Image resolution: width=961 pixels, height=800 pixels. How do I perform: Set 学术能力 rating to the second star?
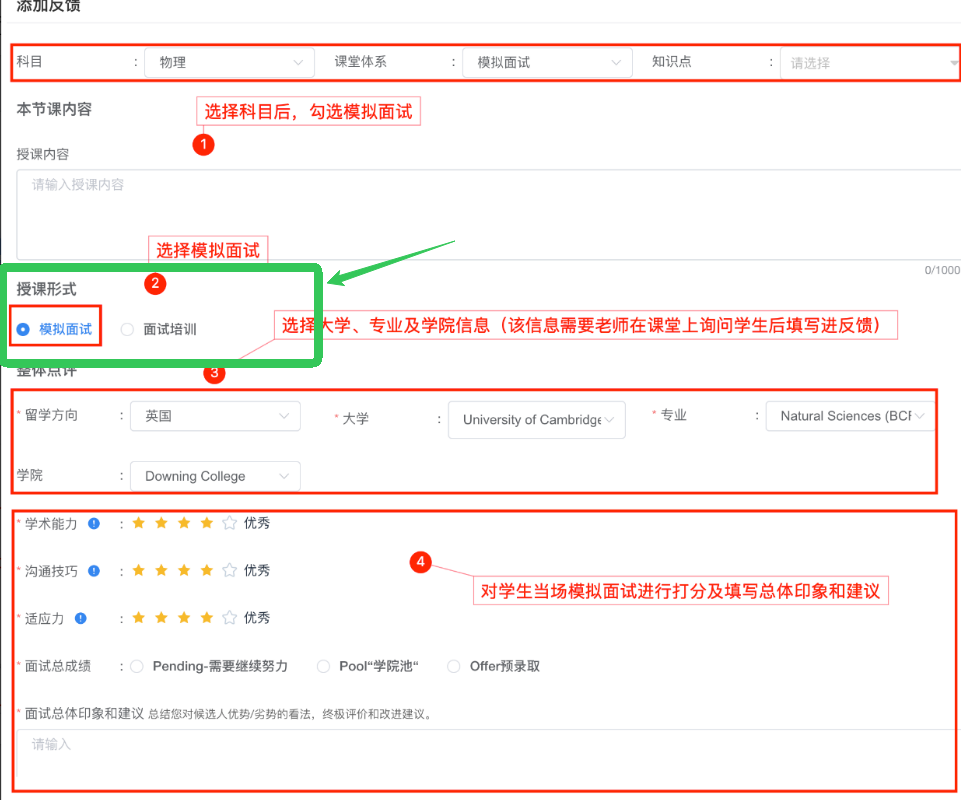coord(161,523)
